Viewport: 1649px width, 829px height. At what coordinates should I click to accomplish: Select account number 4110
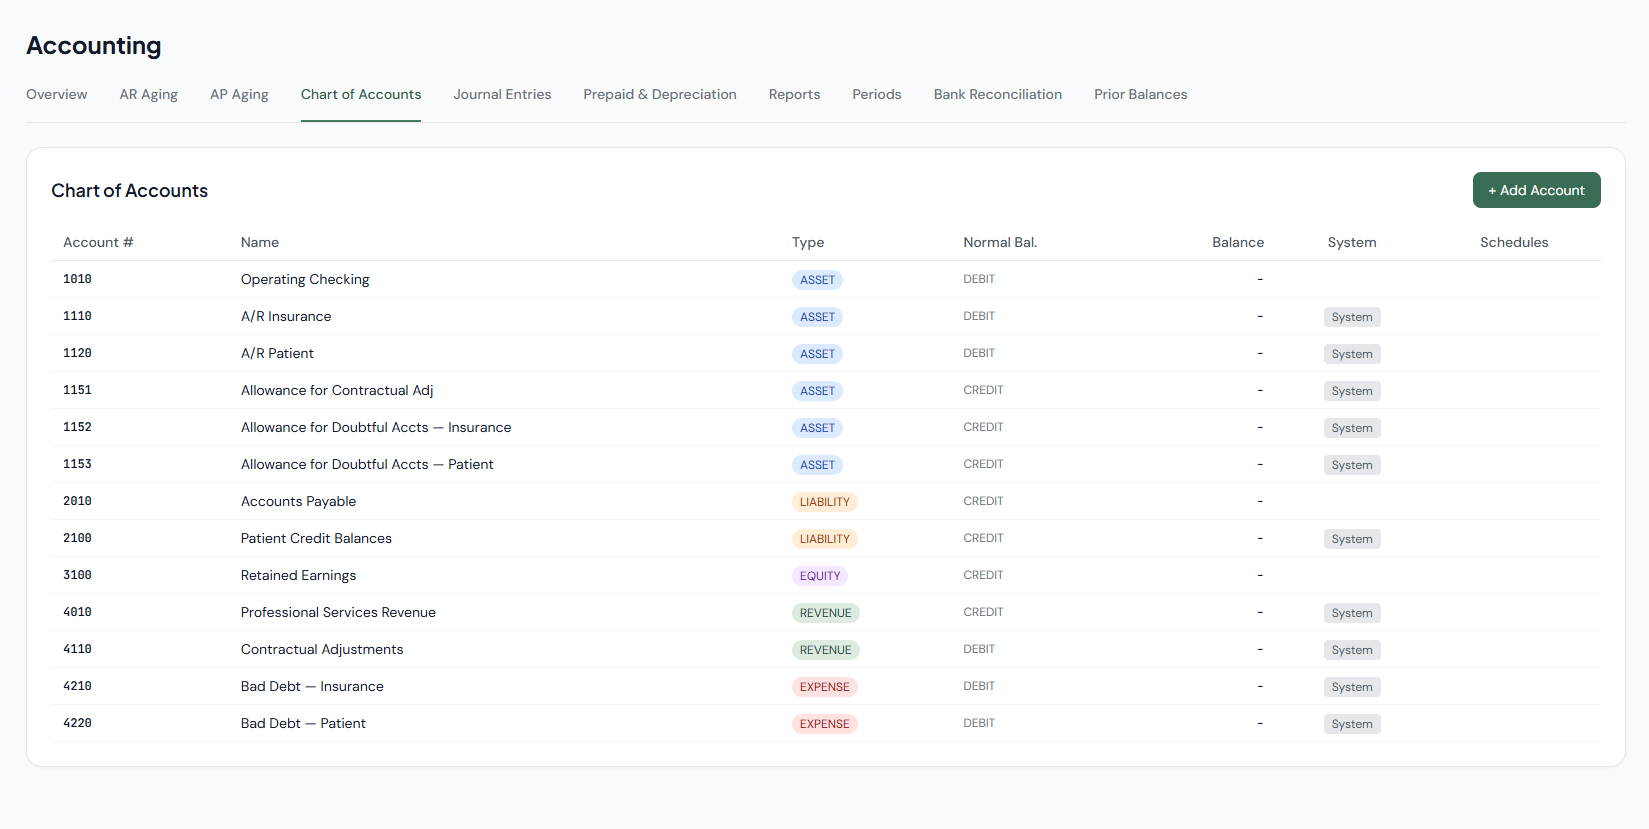77,649
